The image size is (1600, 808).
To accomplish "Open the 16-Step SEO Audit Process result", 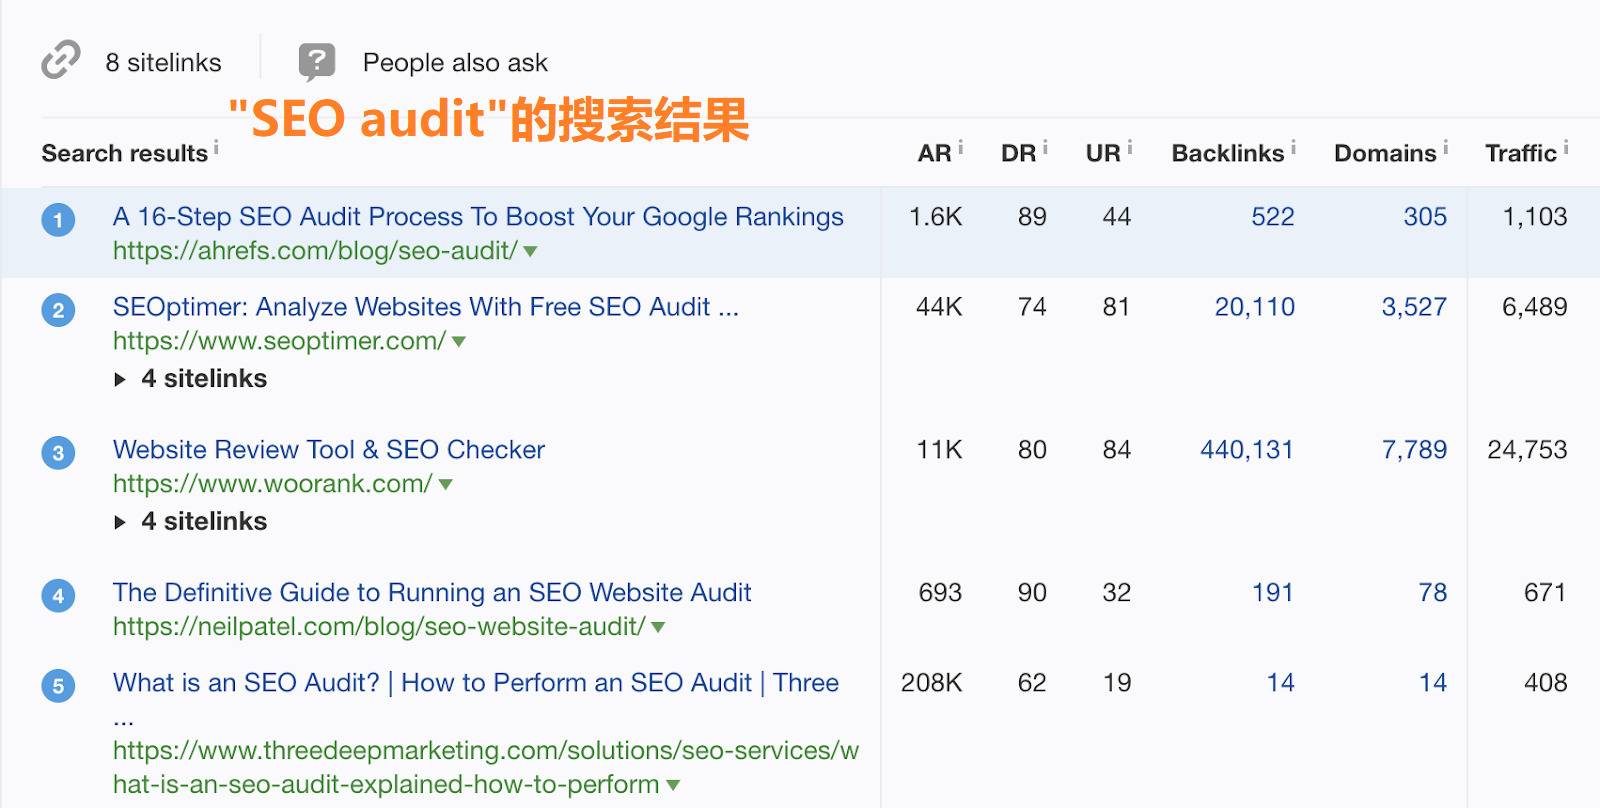I will tap(478, 217).
